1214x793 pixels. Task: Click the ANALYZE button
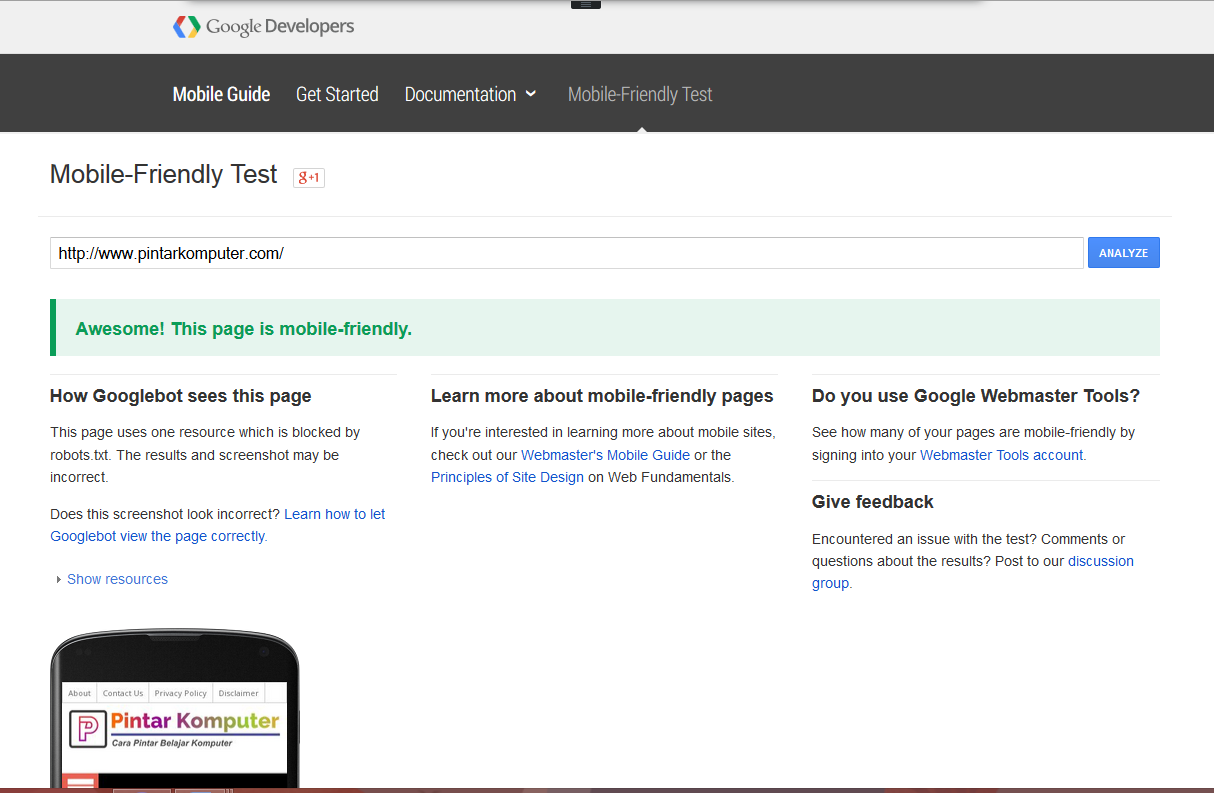click(1124, 253)
